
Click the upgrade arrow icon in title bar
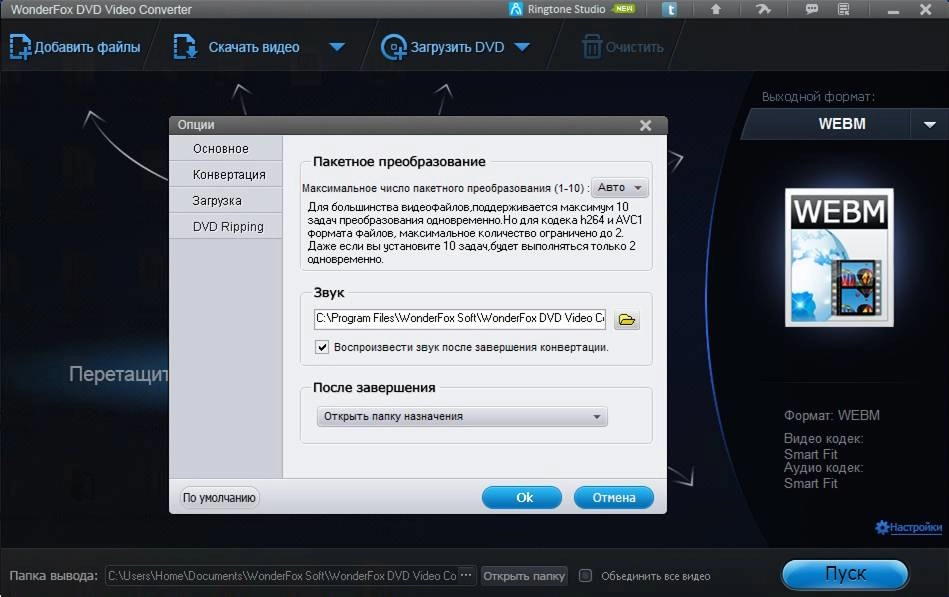click(x=715, y=9)
